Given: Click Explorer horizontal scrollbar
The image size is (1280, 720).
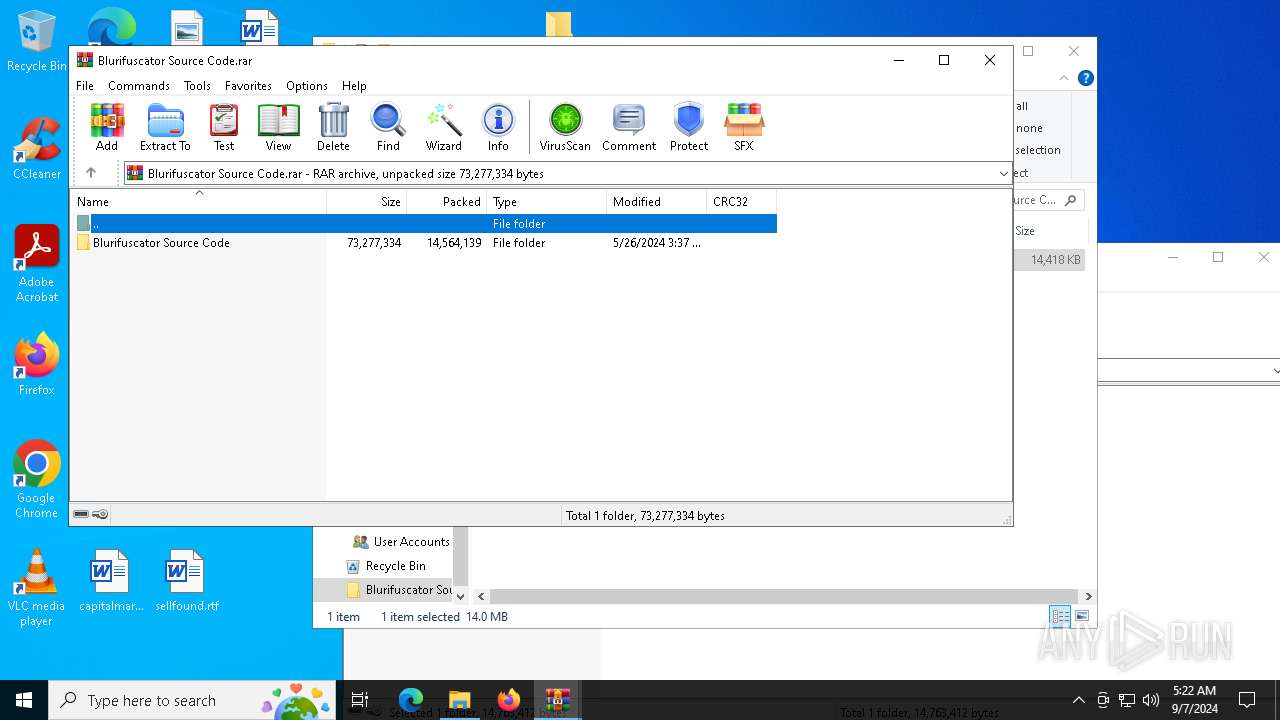Looking at the screenshot, I should coord(783,596).
